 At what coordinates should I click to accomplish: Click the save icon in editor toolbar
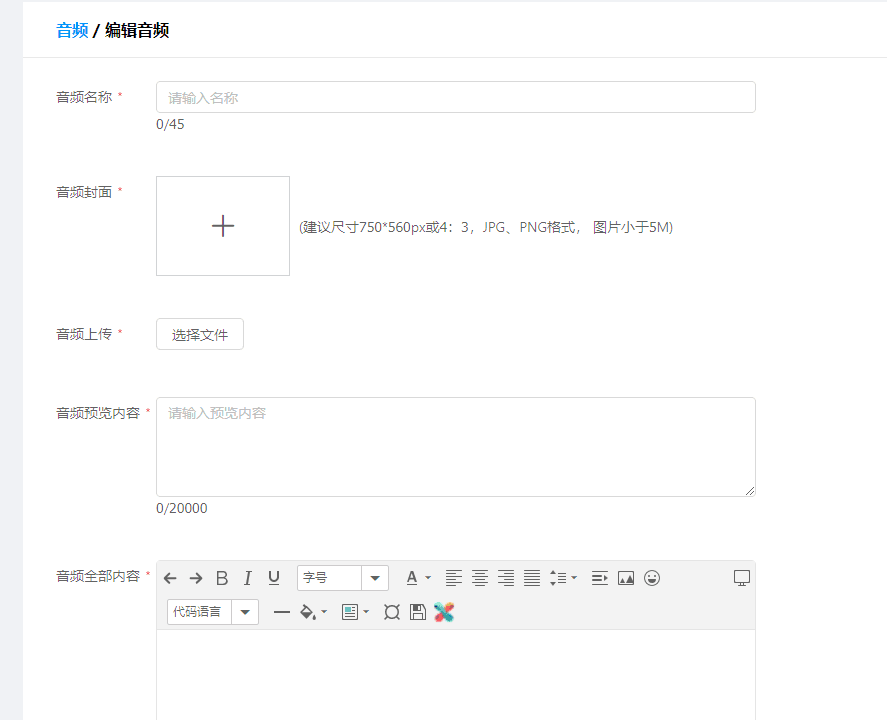(x=418, y=612)
